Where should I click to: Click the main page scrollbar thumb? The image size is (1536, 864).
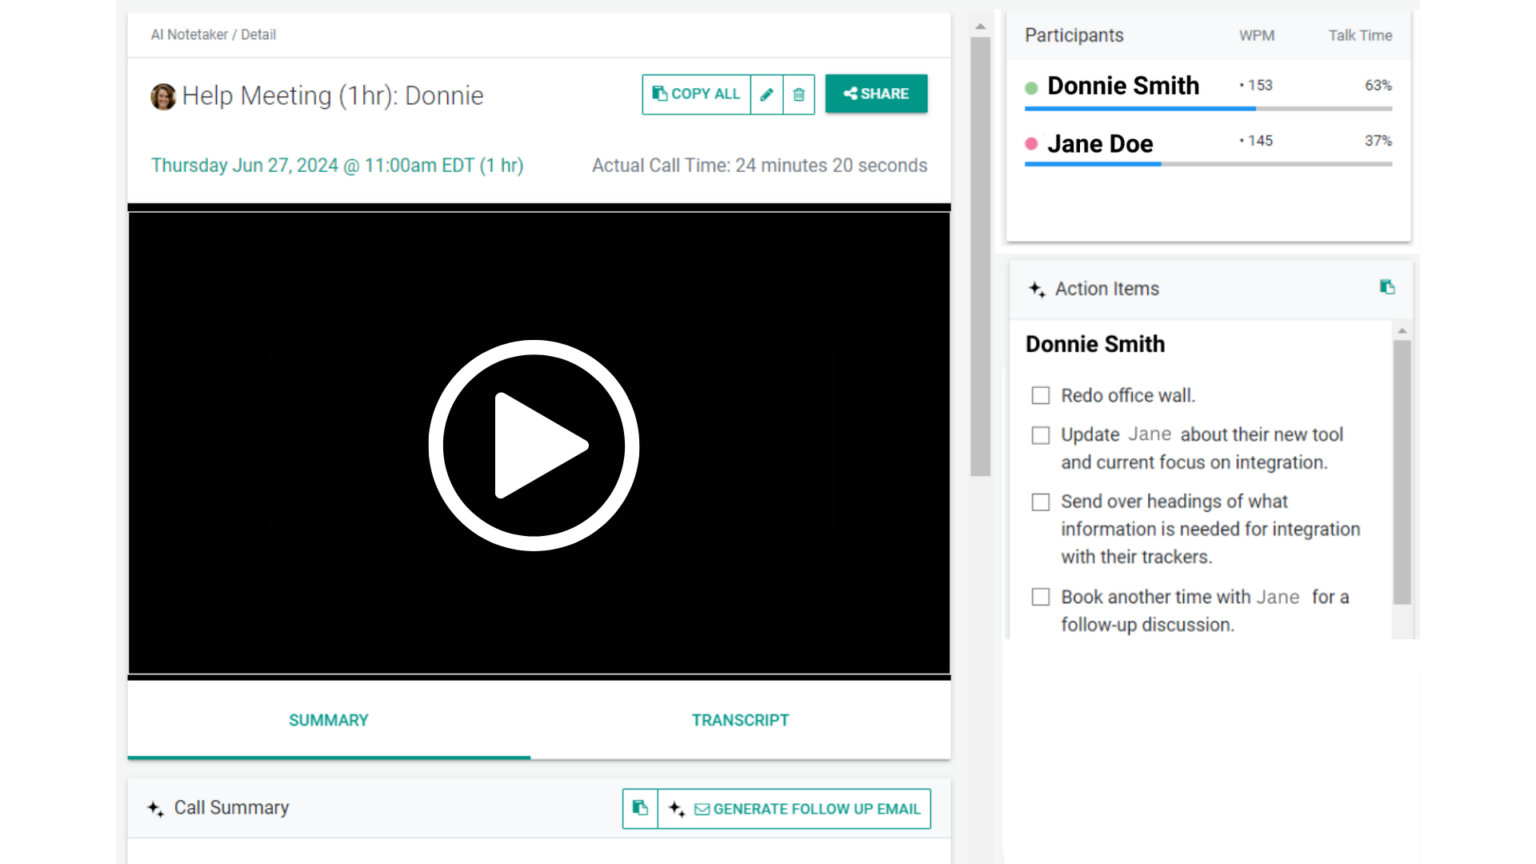(980, 257)
